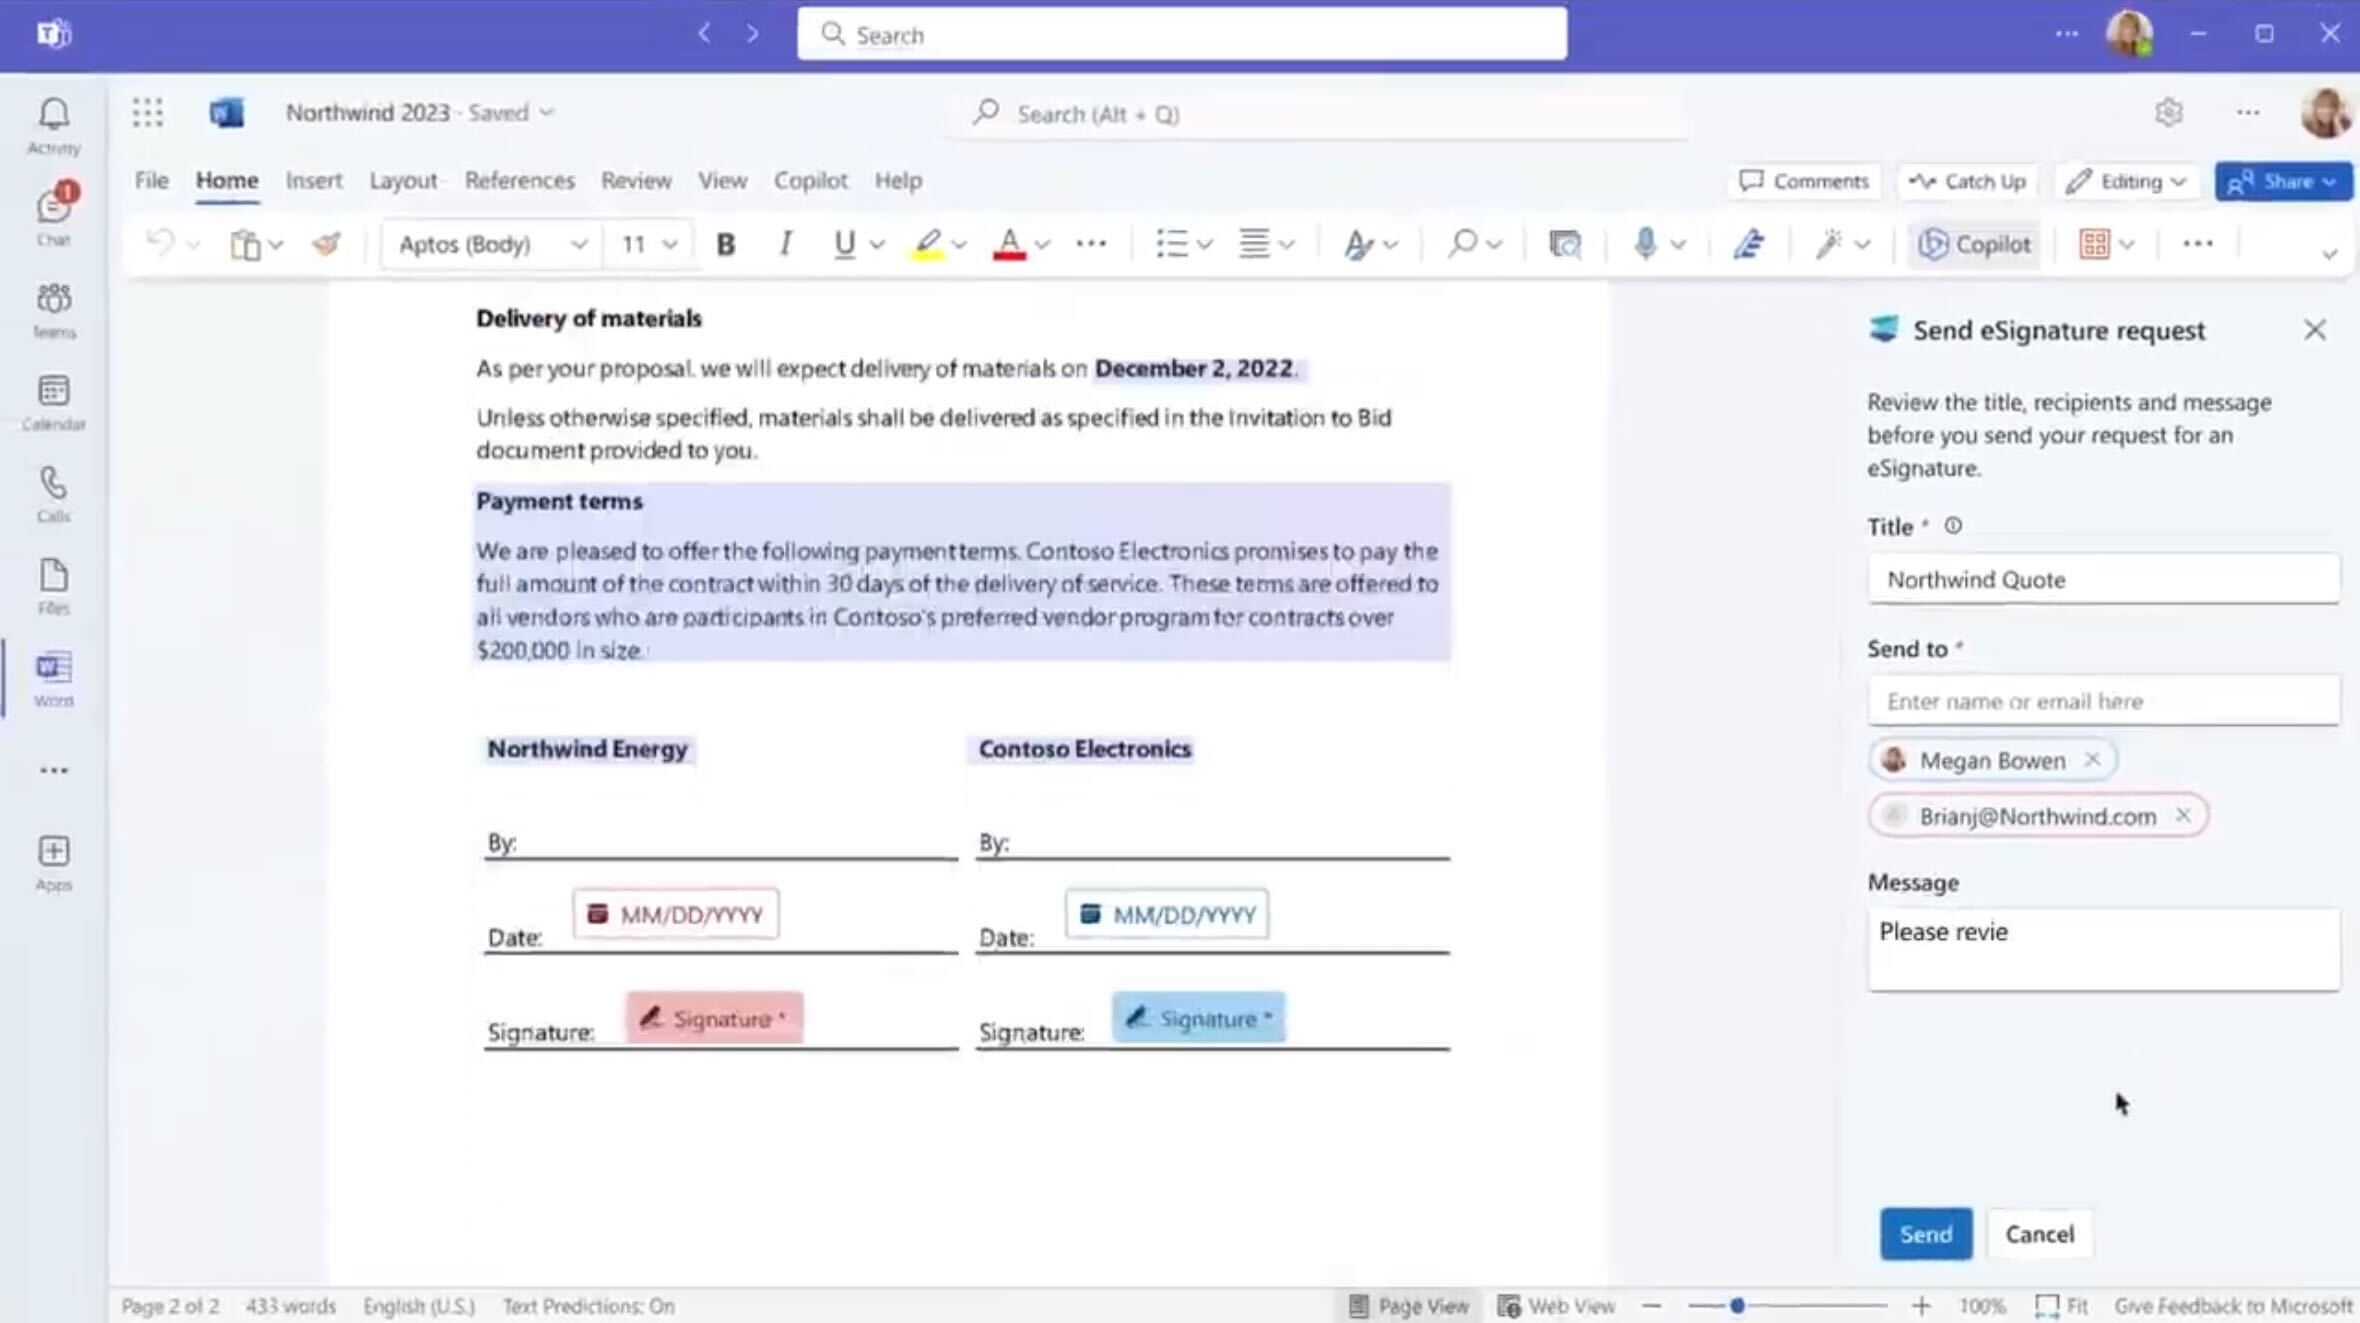The image size is (2360, 1323).
Task: Open Teams section in sidebar
Action: [54, 310]
